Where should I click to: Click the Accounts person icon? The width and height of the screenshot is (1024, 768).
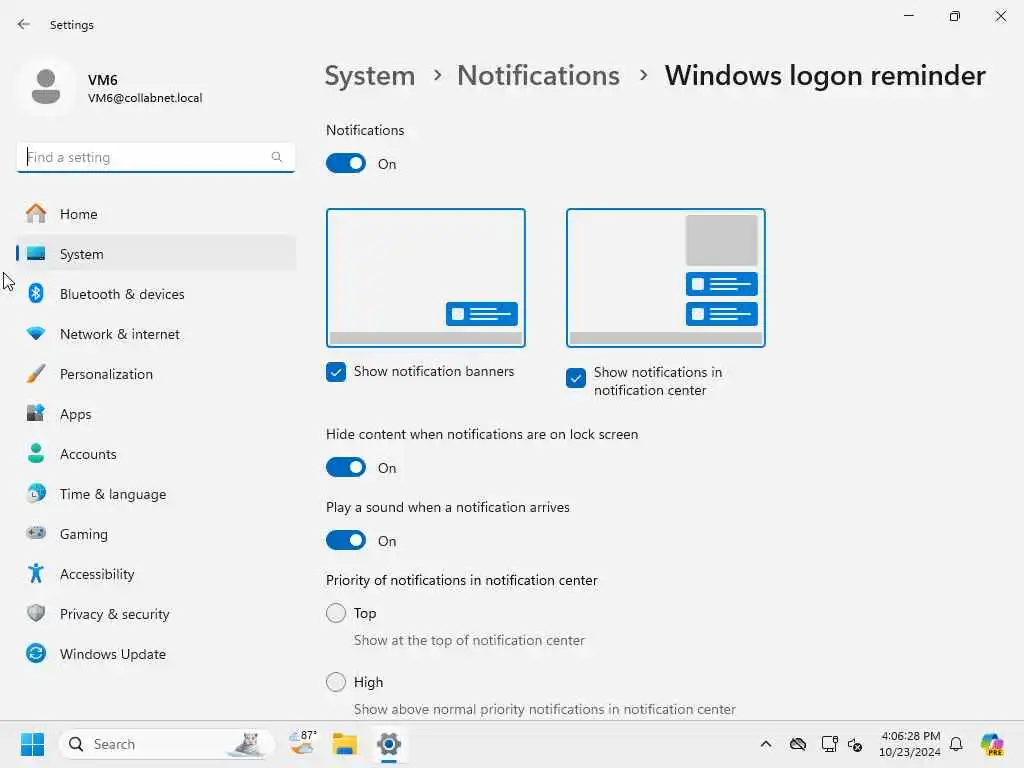pos(36,453)
